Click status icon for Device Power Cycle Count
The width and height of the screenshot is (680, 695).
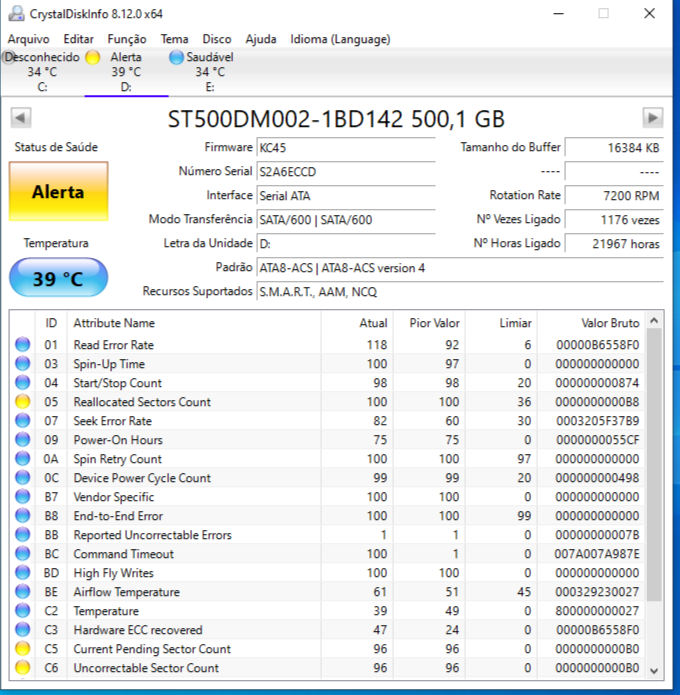(x=23, y=478)
